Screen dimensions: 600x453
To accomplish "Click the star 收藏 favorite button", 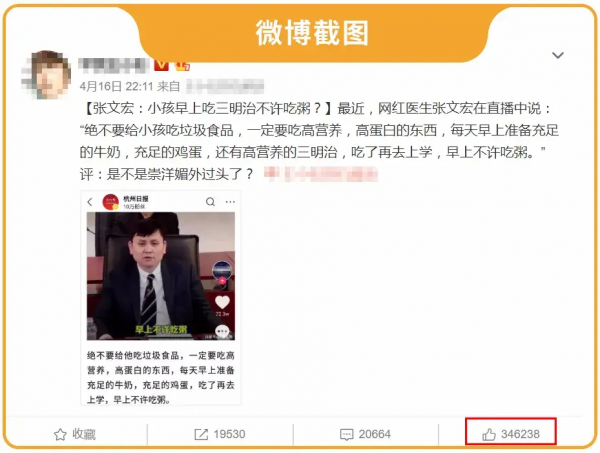I will (x=75, y=434).
